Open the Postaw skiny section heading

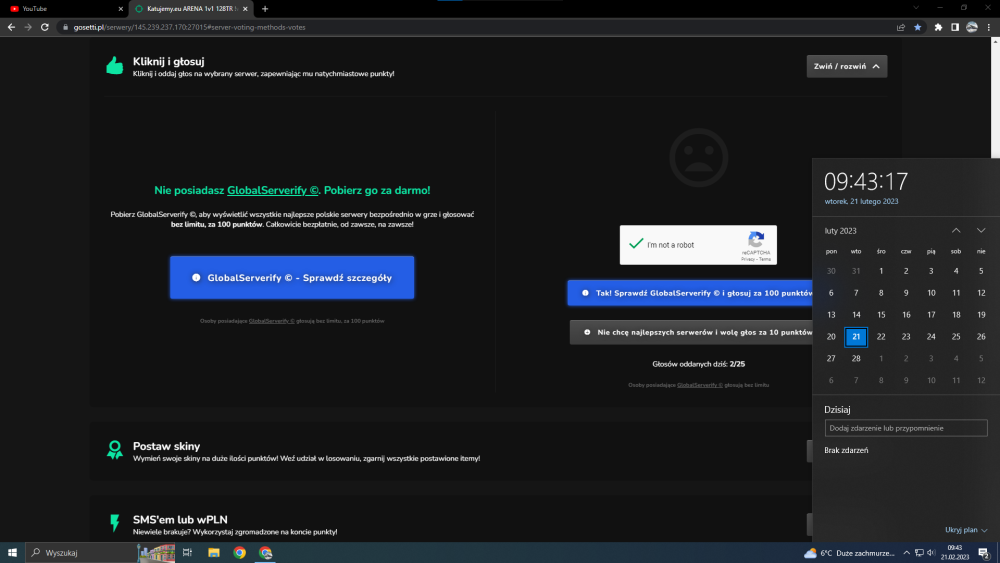click(166, 446)
